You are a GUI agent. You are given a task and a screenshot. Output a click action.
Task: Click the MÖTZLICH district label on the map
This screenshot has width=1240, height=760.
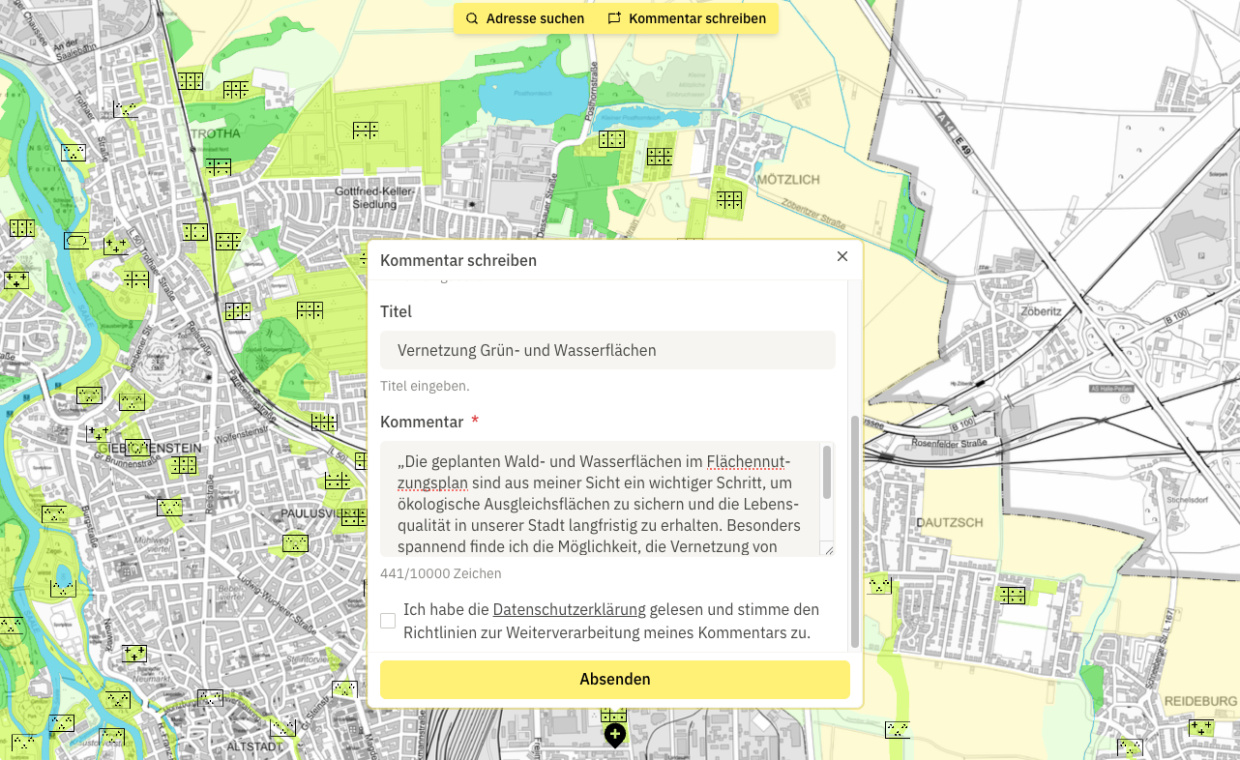[x=788, y=180]
